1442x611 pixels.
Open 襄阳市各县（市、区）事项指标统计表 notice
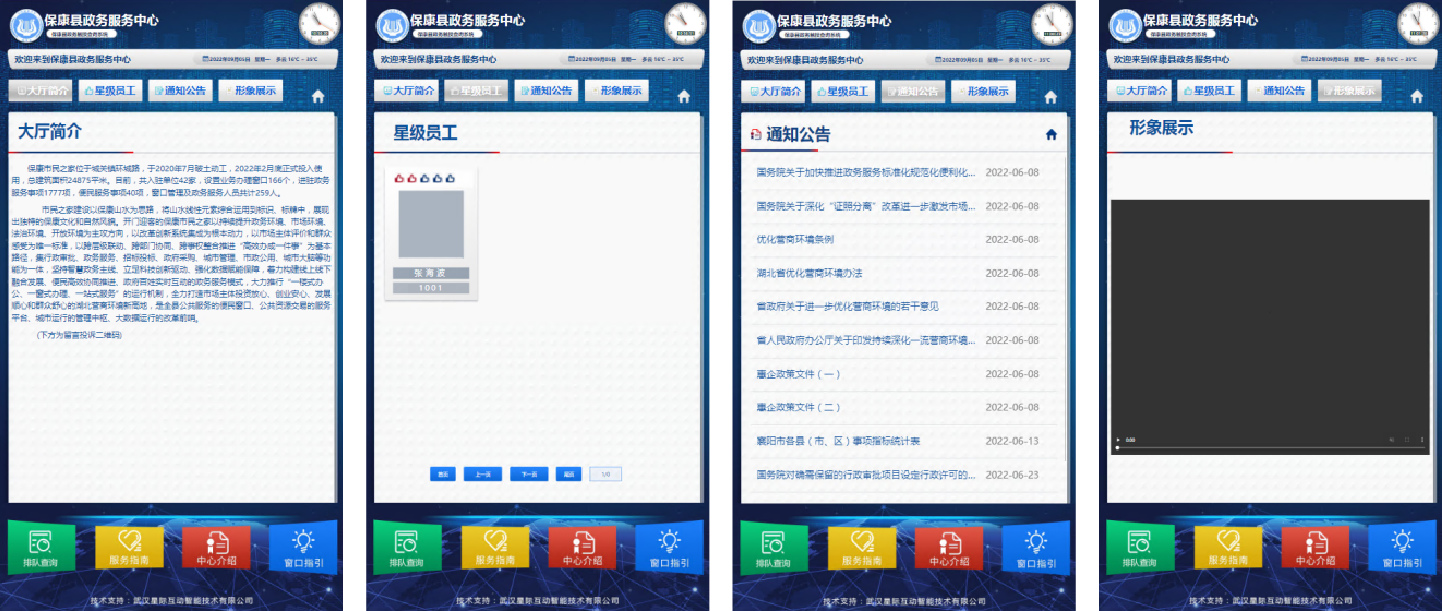838,441
